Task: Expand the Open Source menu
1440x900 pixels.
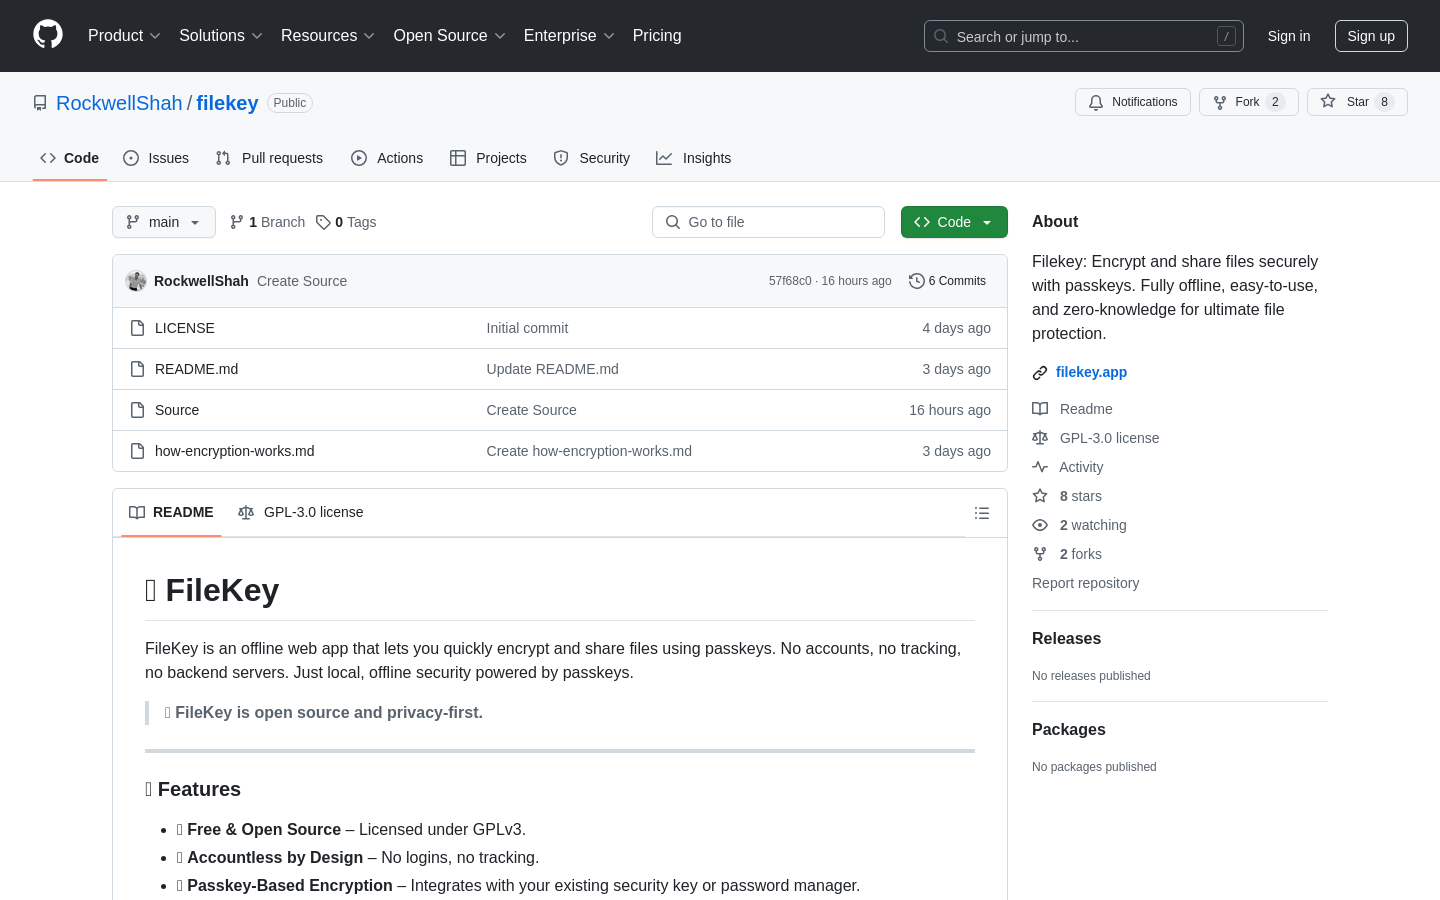Action: (x=450, y=36)
